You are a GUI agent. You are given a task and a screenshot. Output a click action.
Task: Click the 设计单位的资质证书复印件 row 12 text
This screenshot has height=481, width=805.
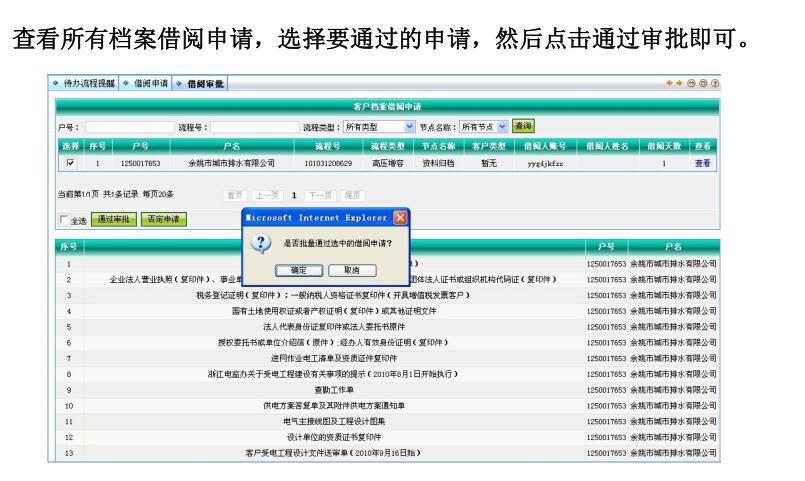click(x=334, y=437)
